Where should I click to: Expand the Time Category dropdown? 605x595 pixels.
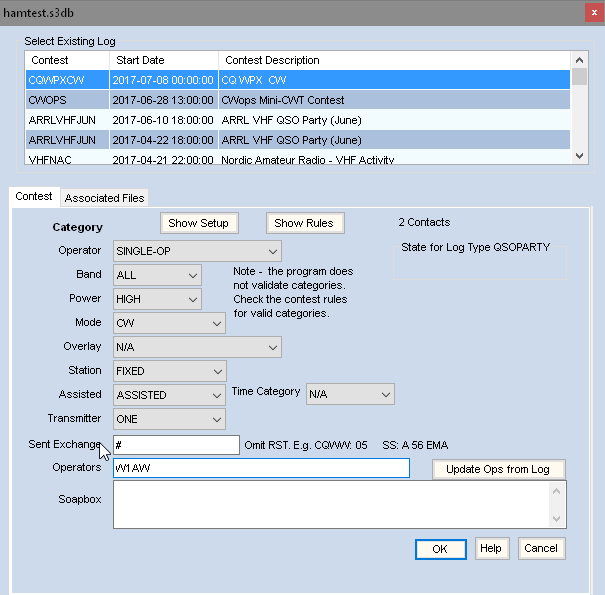pos(350,394)
